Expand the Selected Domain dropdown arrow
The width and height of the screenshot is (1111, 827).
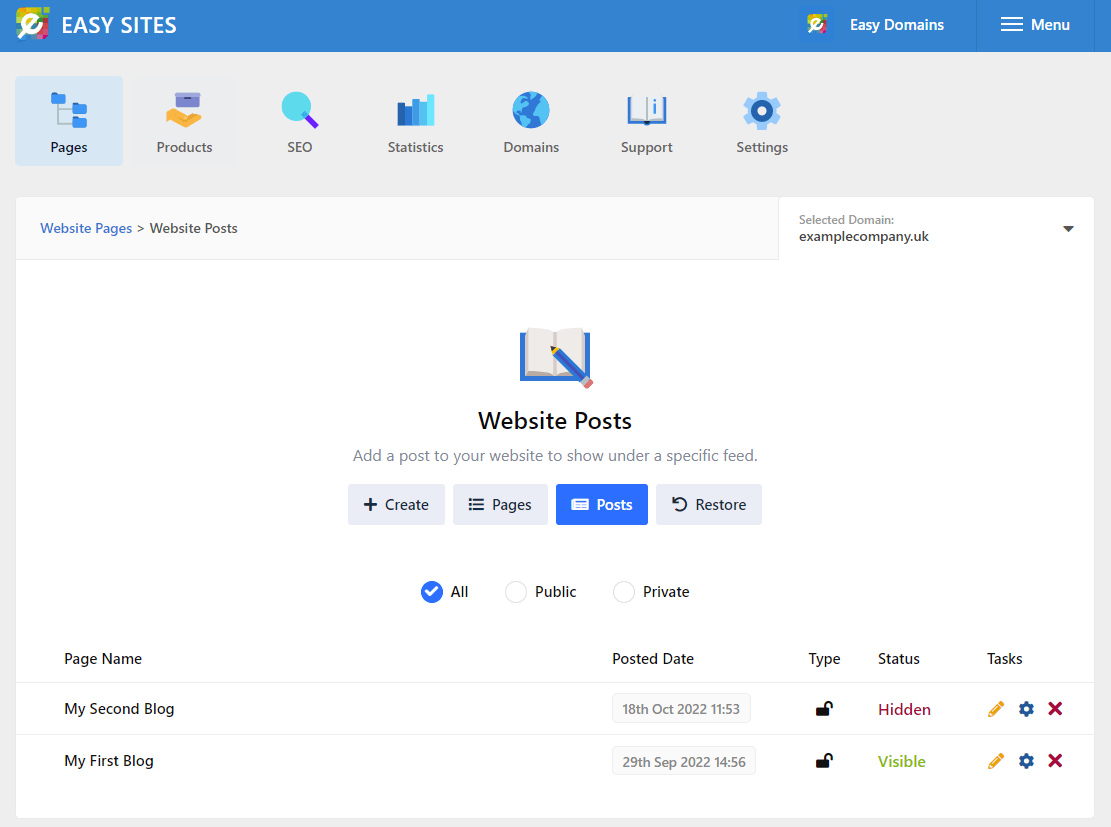(x=1068, y=229)
